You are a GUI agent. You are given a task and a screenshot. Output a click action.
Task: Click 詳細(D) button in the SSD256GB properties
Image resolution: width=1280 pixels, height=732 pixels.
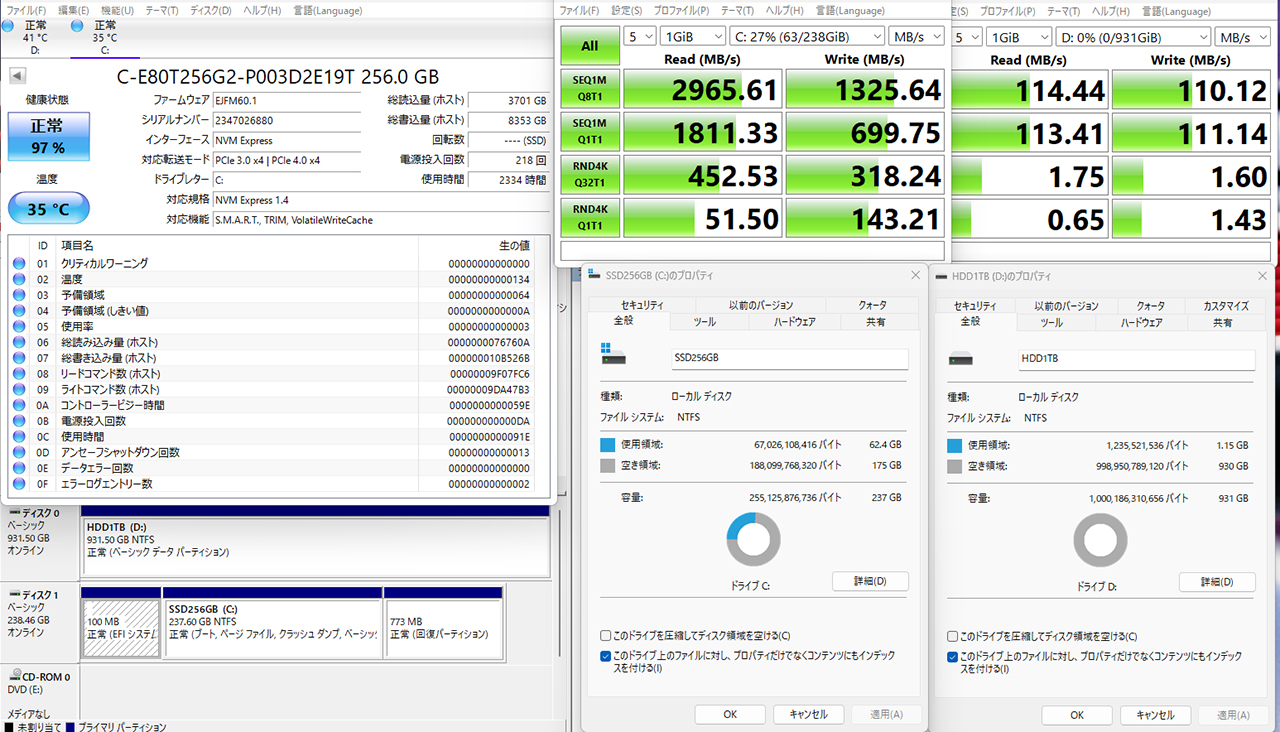871,581
